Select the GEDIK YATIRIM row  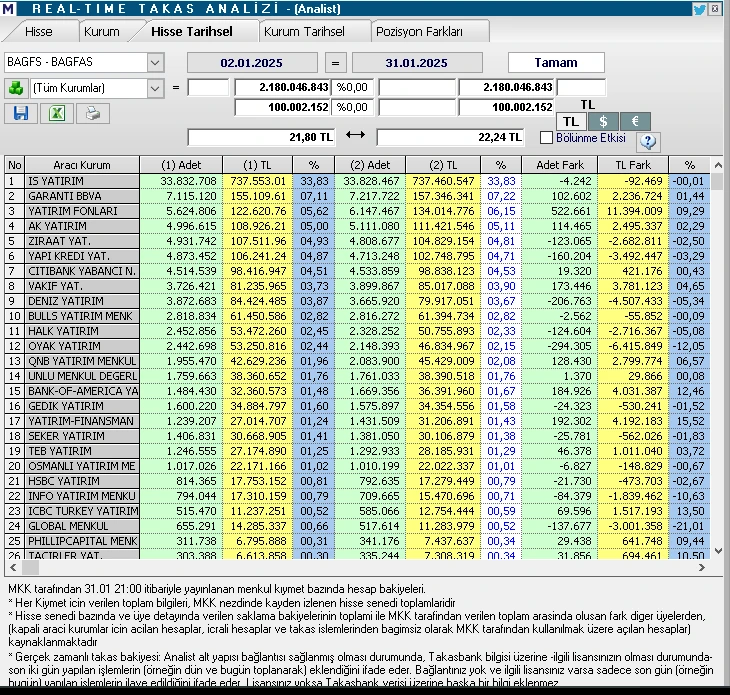coord(357,406)
